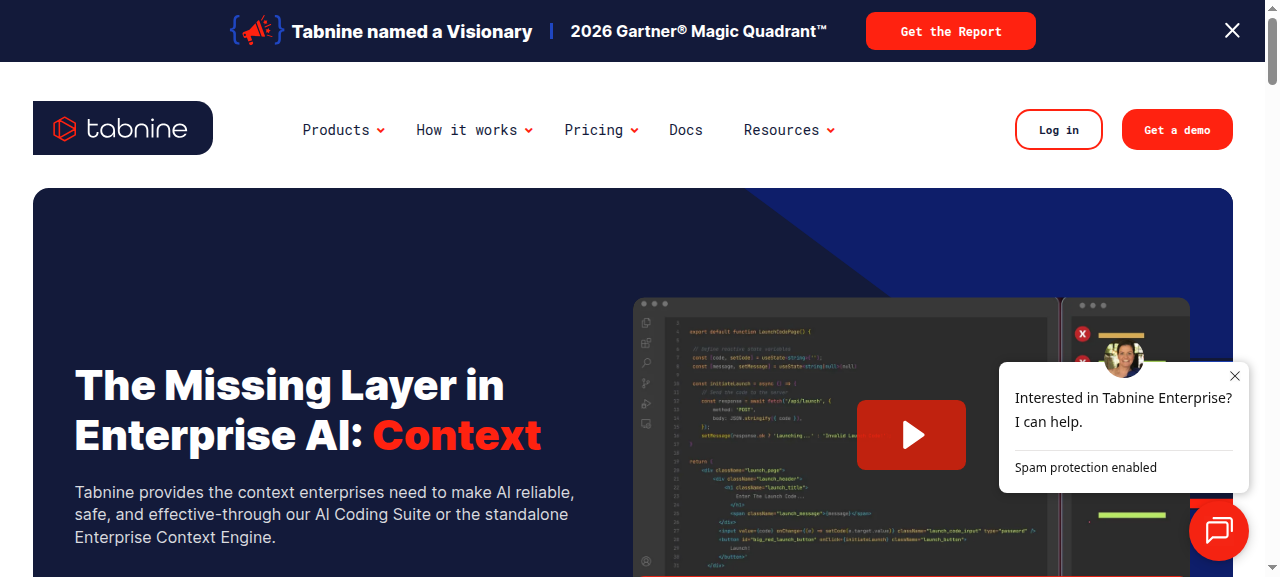The image size is (1280, 577).
Task: Click the '2026 Gartner Magic Quadrant' banner text
Action: click(x=699, y=31)
